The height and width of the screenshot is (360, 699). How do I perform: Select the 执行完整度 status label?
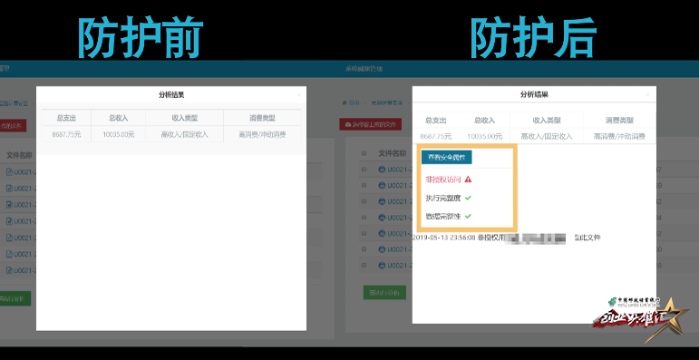(443, 198)
